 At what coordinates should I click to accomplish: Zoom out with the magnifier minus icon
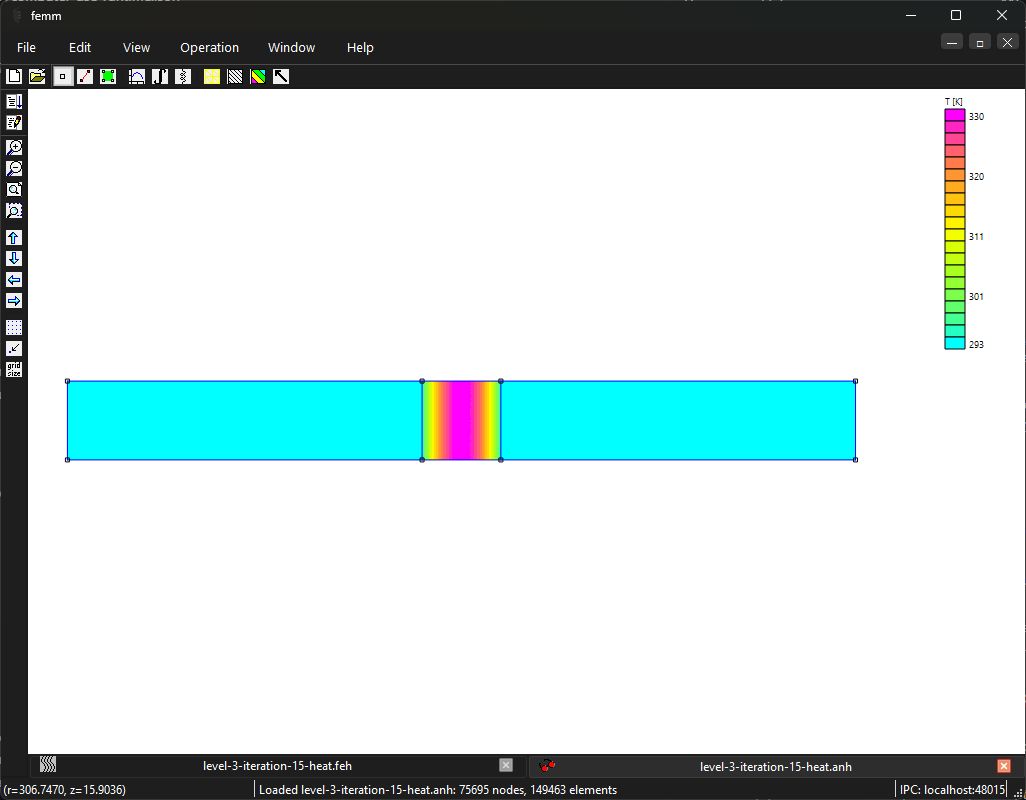click(x=14, y=168)
